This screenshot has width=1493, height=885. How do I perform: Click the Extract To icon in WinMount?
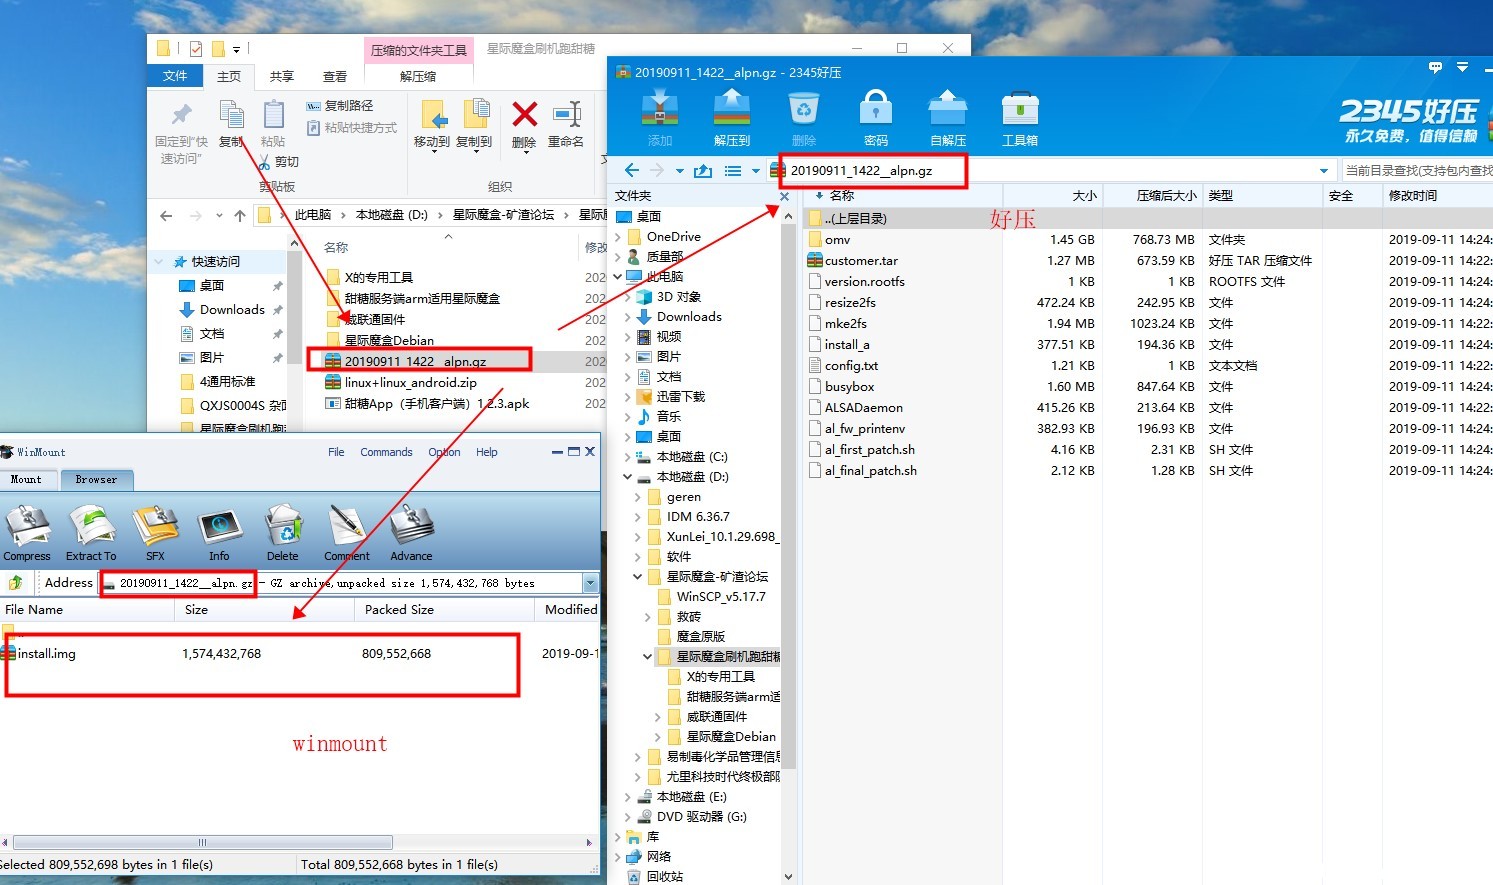(91, 530)
